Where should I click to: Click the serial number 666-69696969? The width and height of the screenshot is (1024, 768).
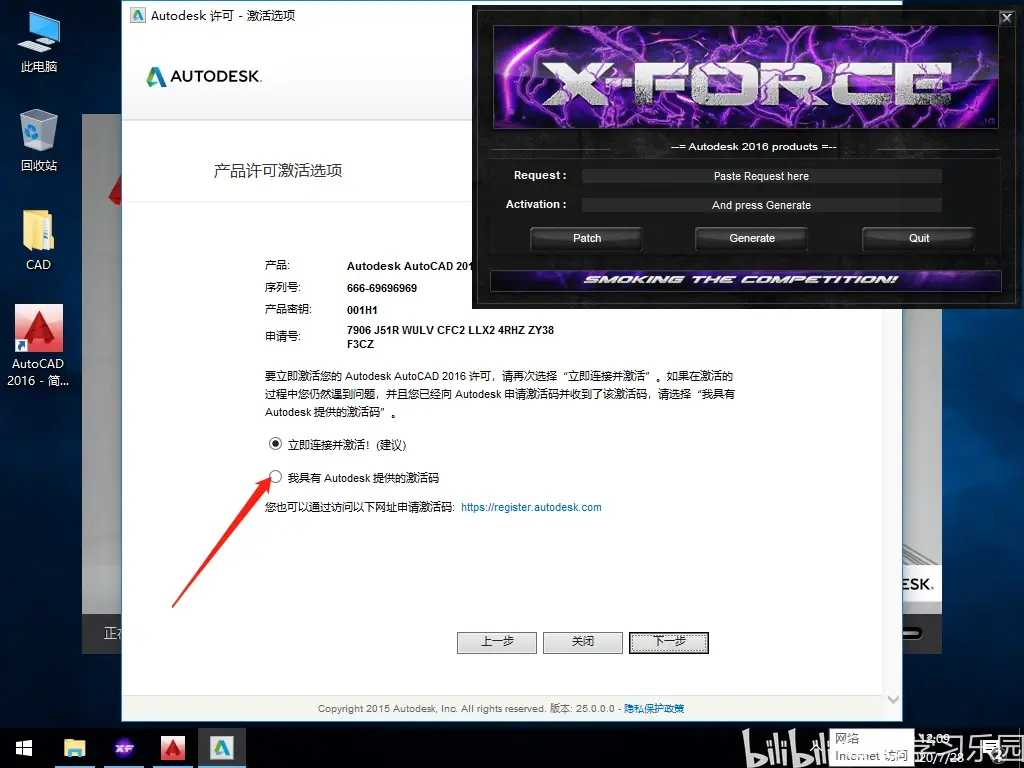(x=382, y=288)
